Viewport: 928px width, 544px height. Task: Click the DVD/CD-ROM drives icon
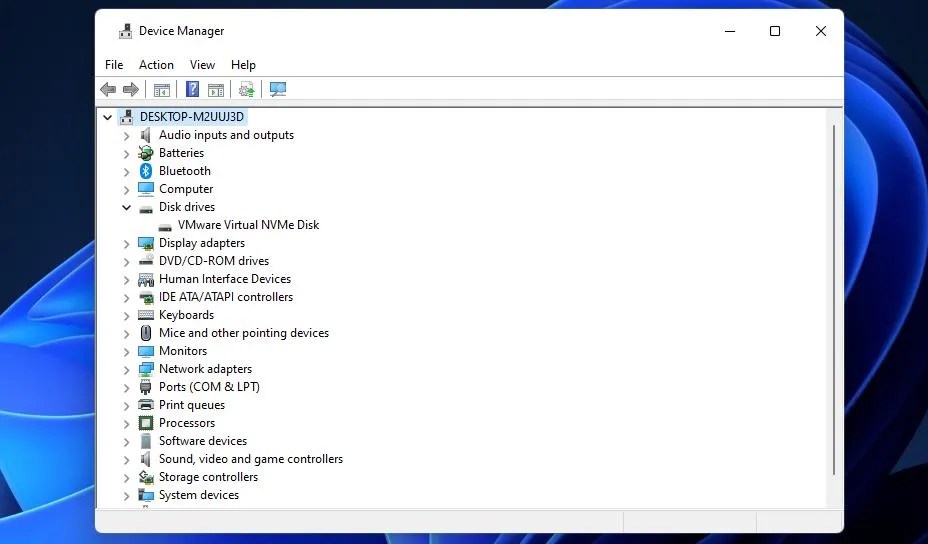(146, 260)
